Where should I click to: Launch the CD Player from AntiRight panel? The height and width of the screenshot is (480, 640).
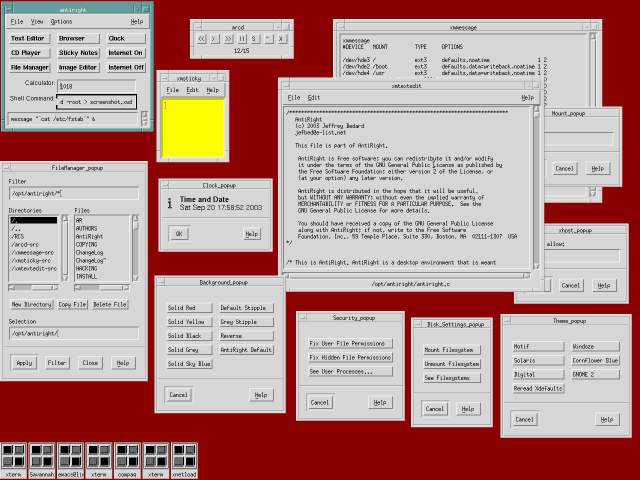(x=27, y=52)
